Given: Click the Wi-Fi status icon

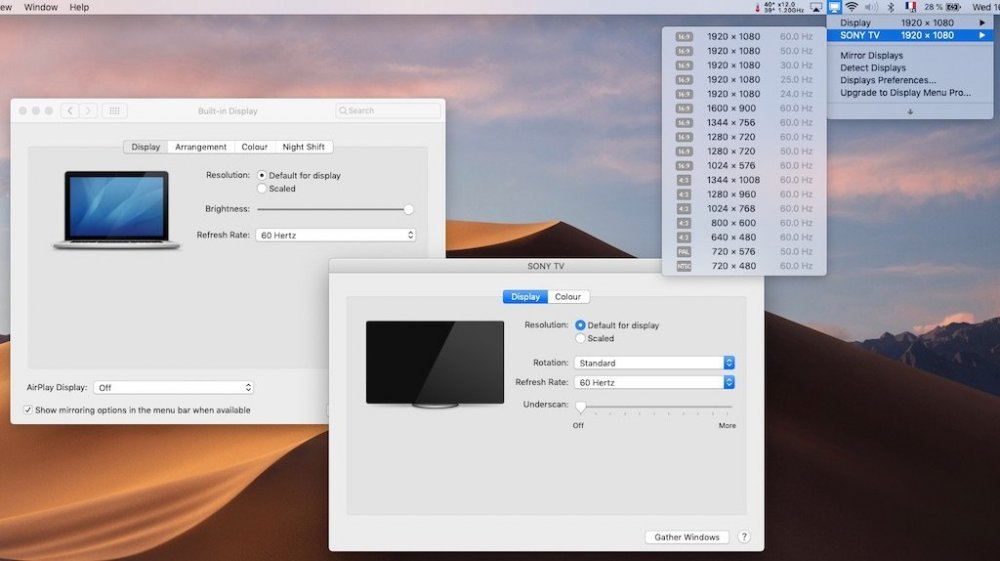Looking at the screenshot, I should click(852, 7).
